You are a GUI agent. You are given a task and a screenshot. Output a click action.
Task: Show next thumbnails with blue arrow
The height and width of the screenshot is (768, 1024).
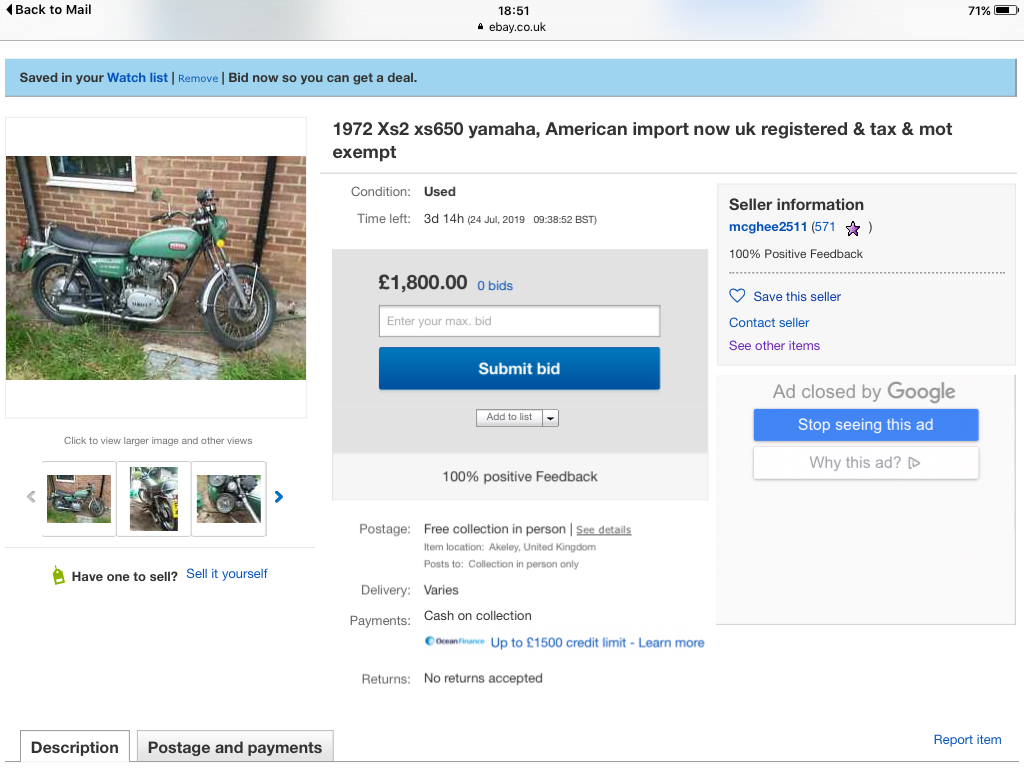[x=279, y=497]
